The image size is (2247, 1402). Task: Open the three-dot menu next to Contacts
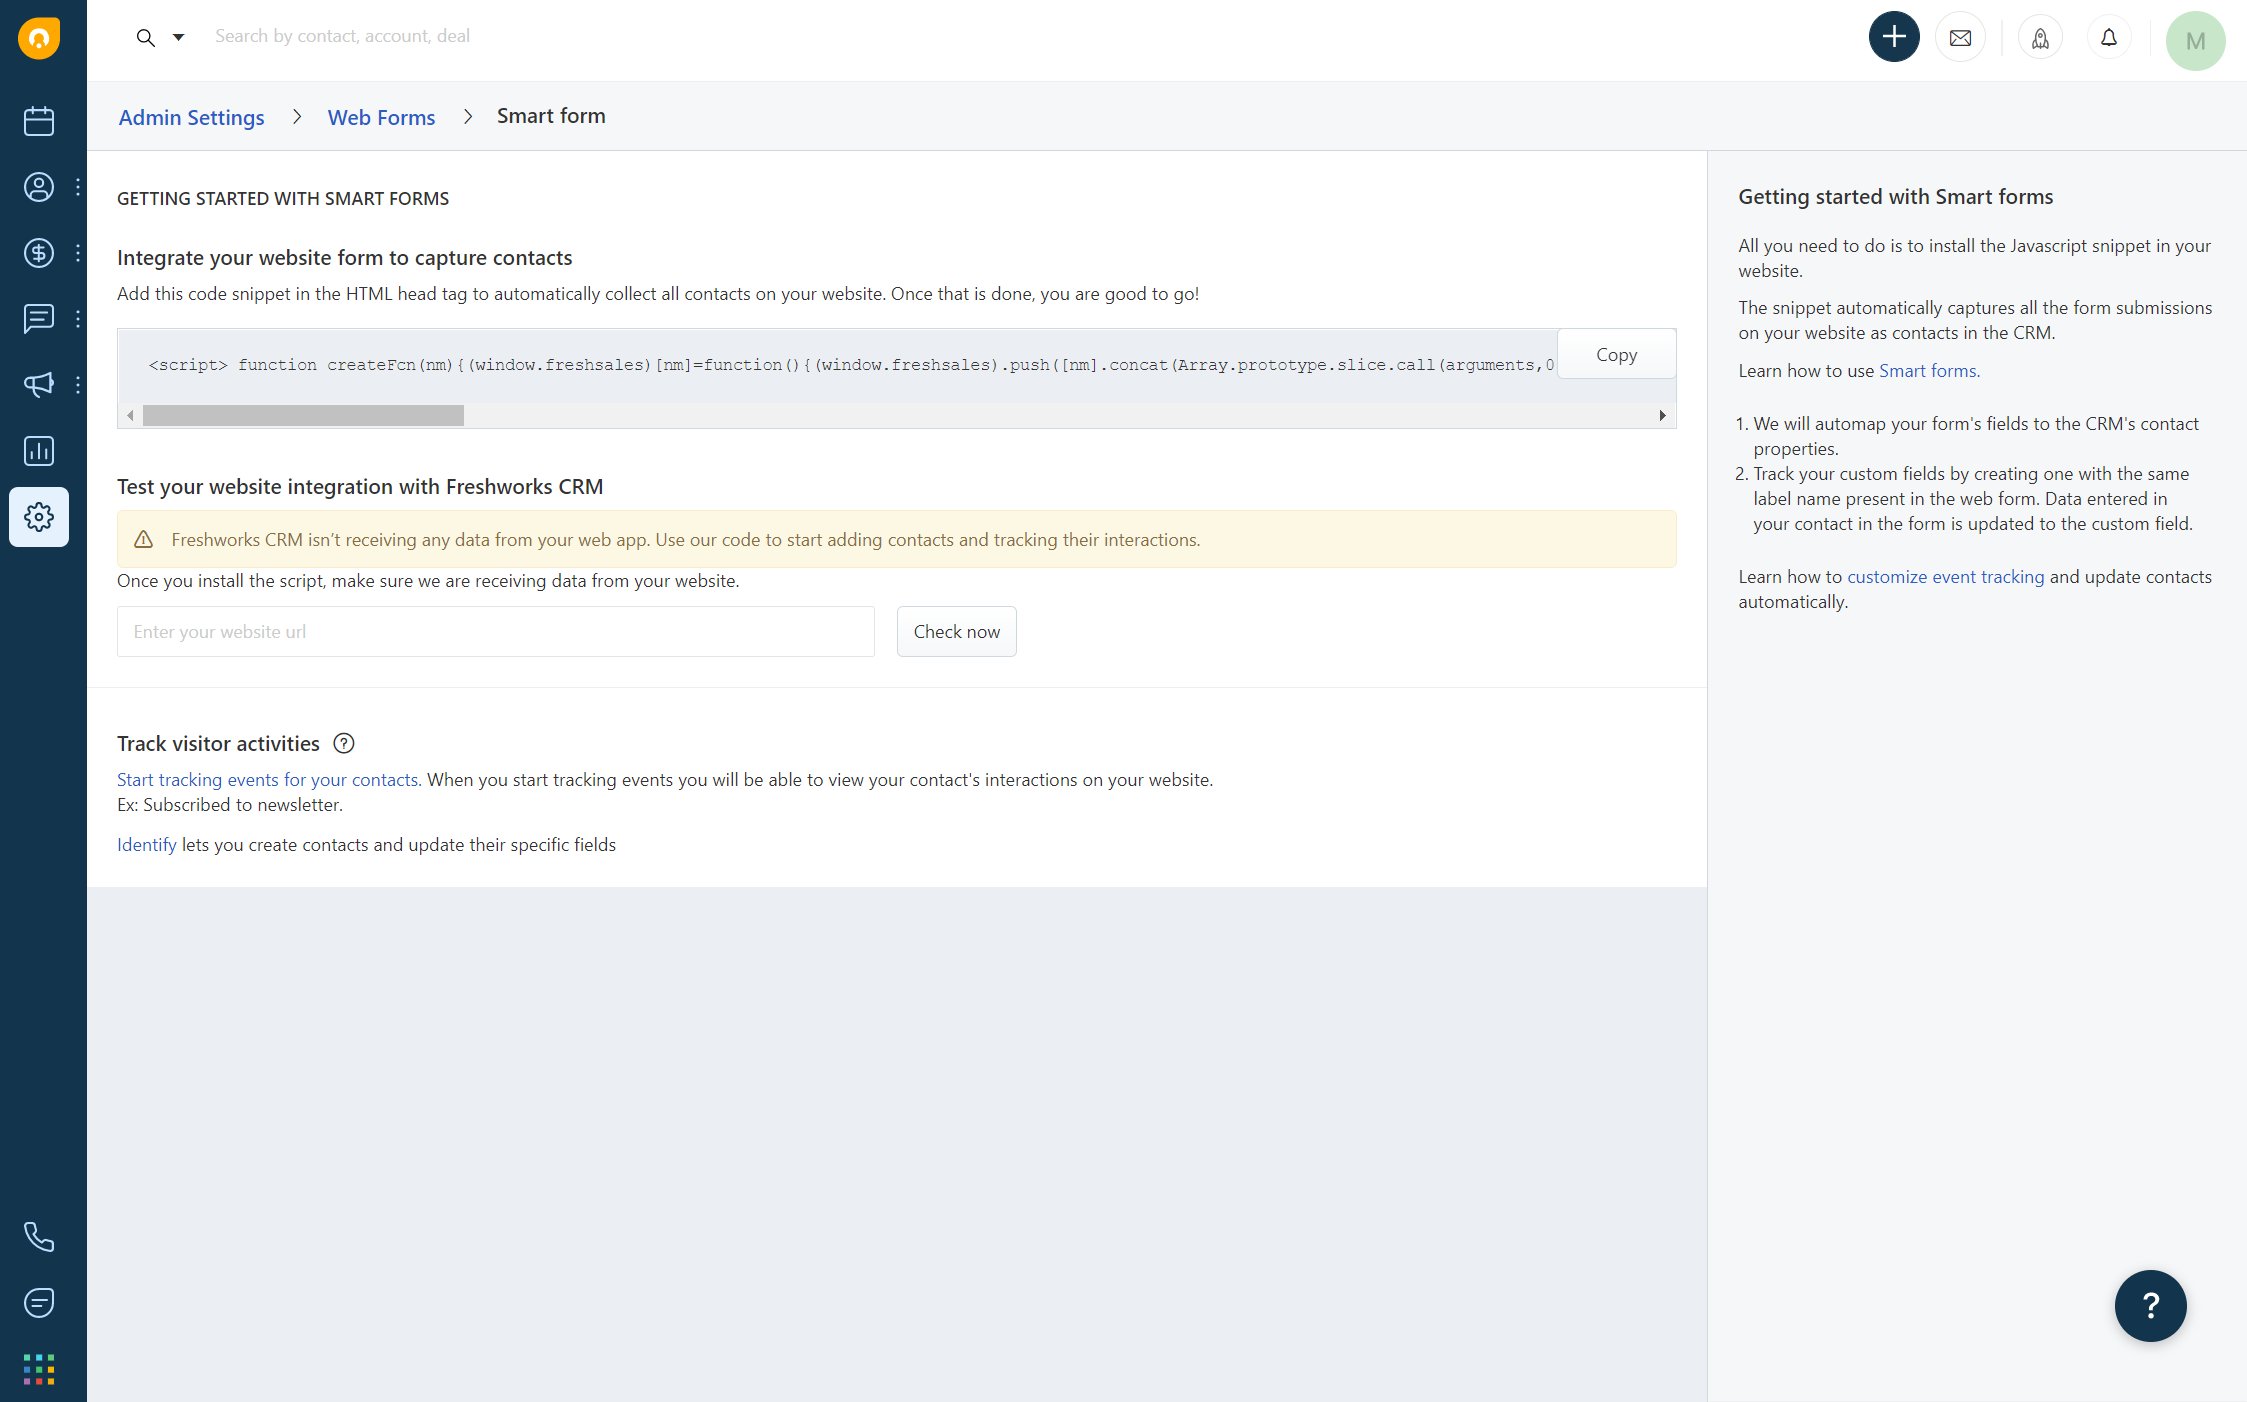[78, 187]
